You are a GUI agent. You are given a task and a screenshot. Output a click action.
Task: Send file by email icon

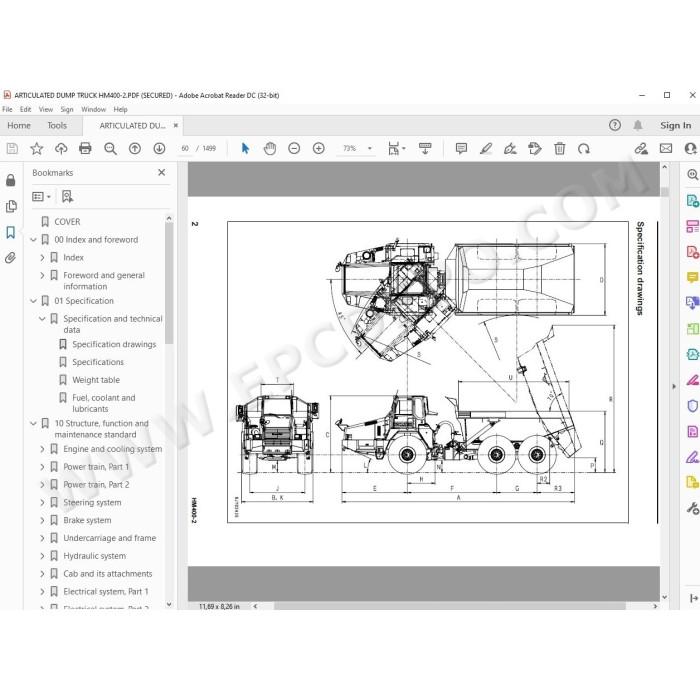tap(666, 148)
